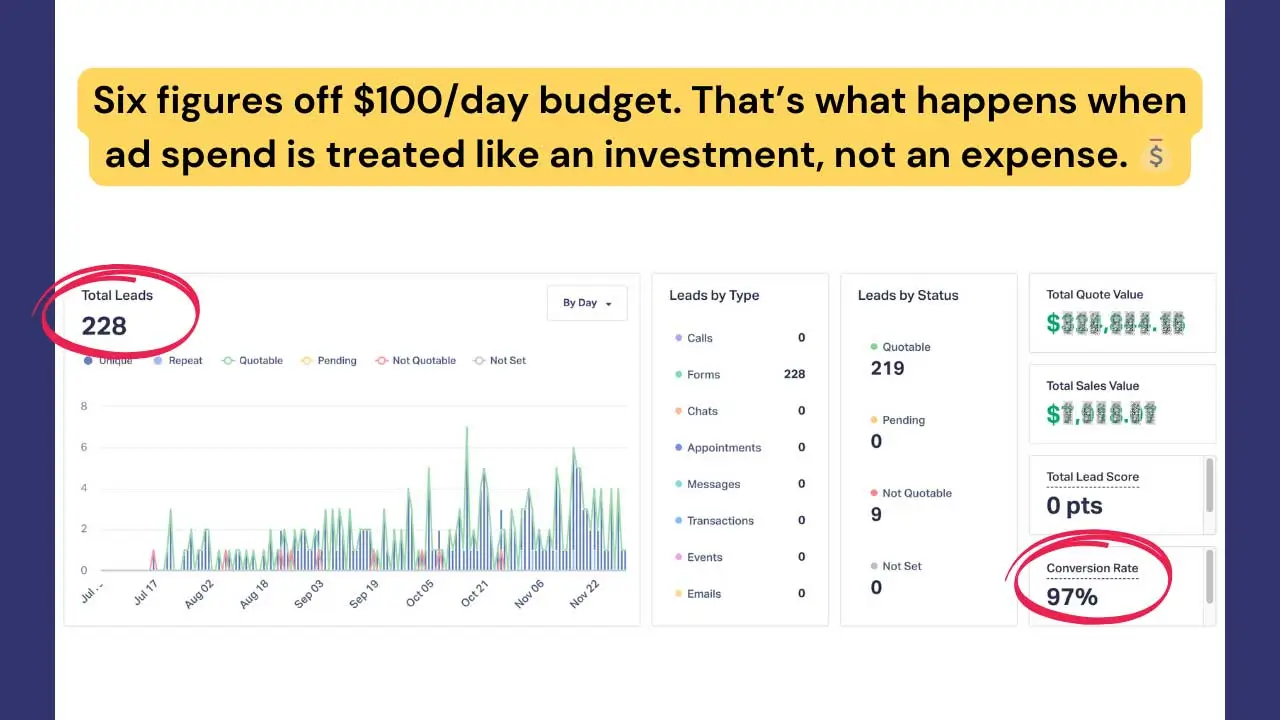The image size is (1280, 720).
Task: Click the Events lead type icon
Action: (x=679, y=557)
